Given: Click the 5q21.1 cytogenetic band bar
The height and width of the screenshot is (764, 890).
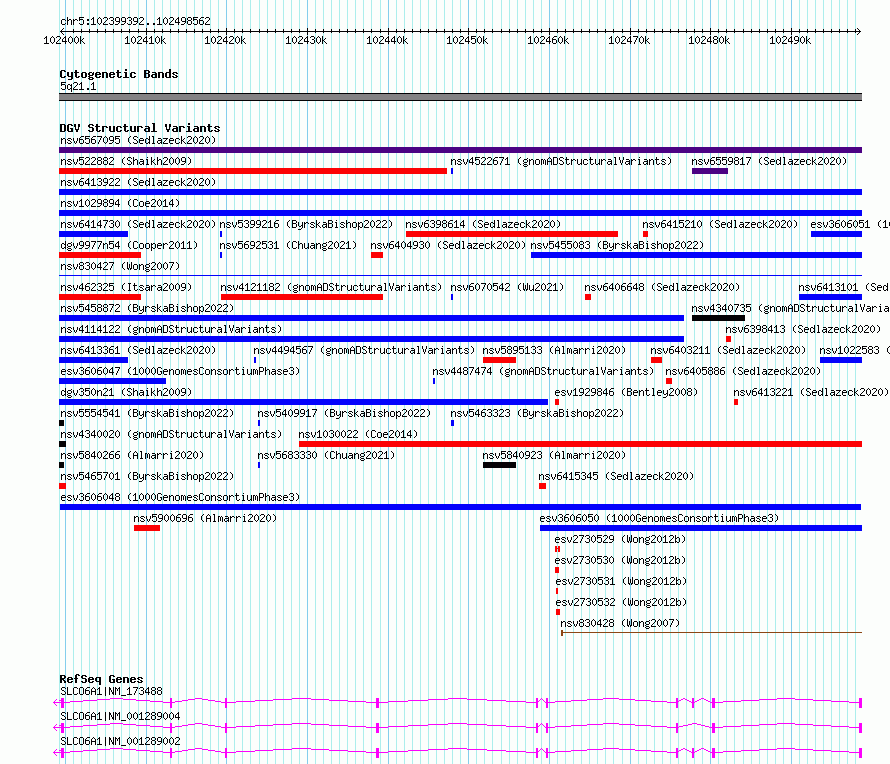Looking at the screenshot, I should 460,97.
